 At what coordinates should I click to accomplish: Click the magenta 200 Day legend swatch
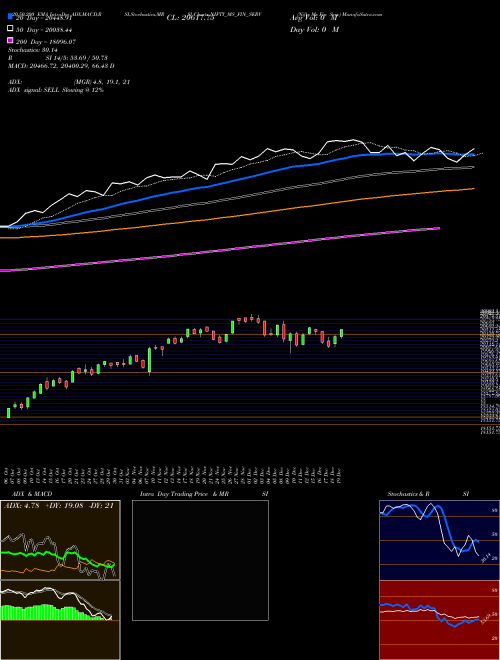pos(10,40)
